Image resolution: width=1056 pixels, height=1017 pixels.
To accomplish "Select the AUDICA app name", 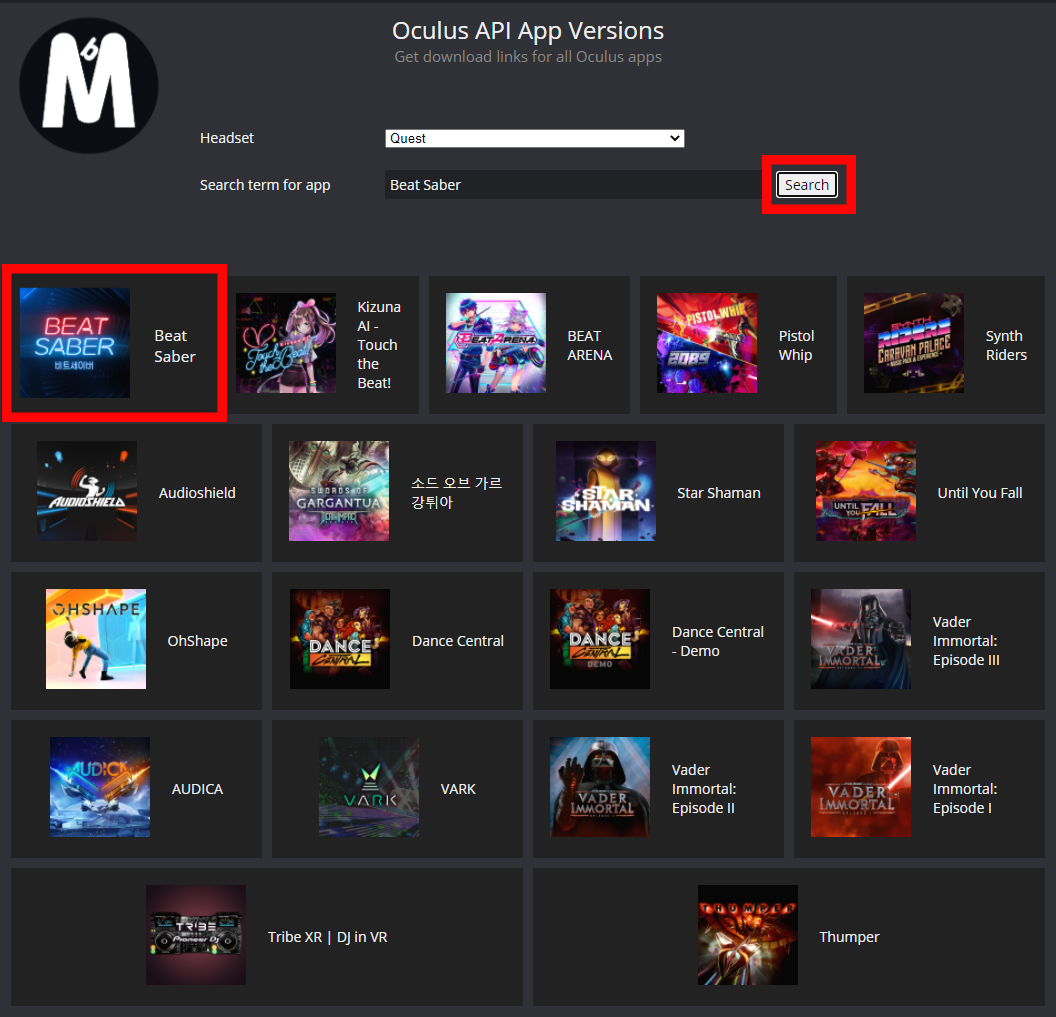I will (x=197, y=789).
